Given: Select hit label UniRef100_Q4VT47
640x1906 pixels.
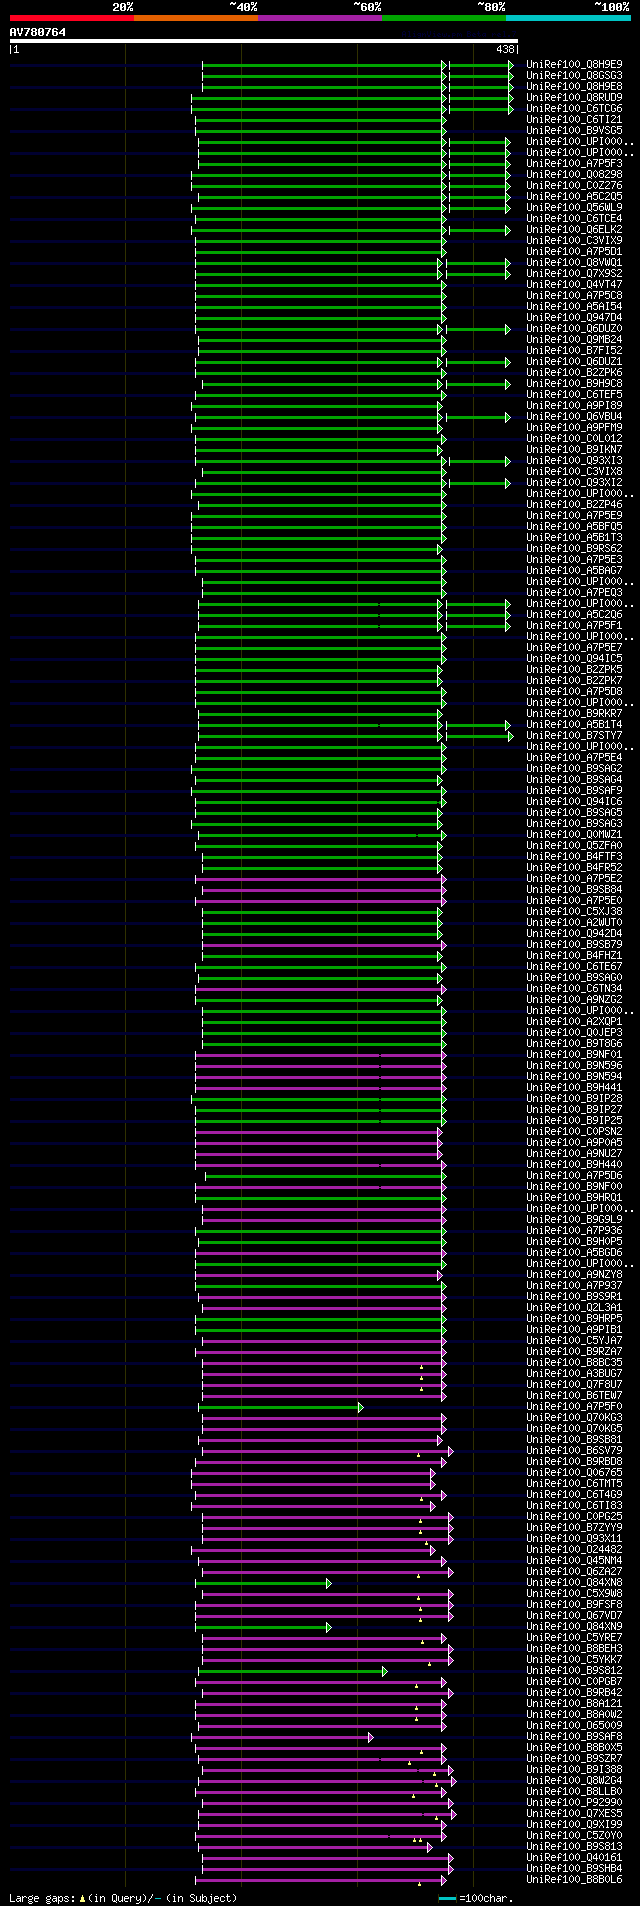Looking at the screenshot, I should pyautogui.click(x=574, y=284).
